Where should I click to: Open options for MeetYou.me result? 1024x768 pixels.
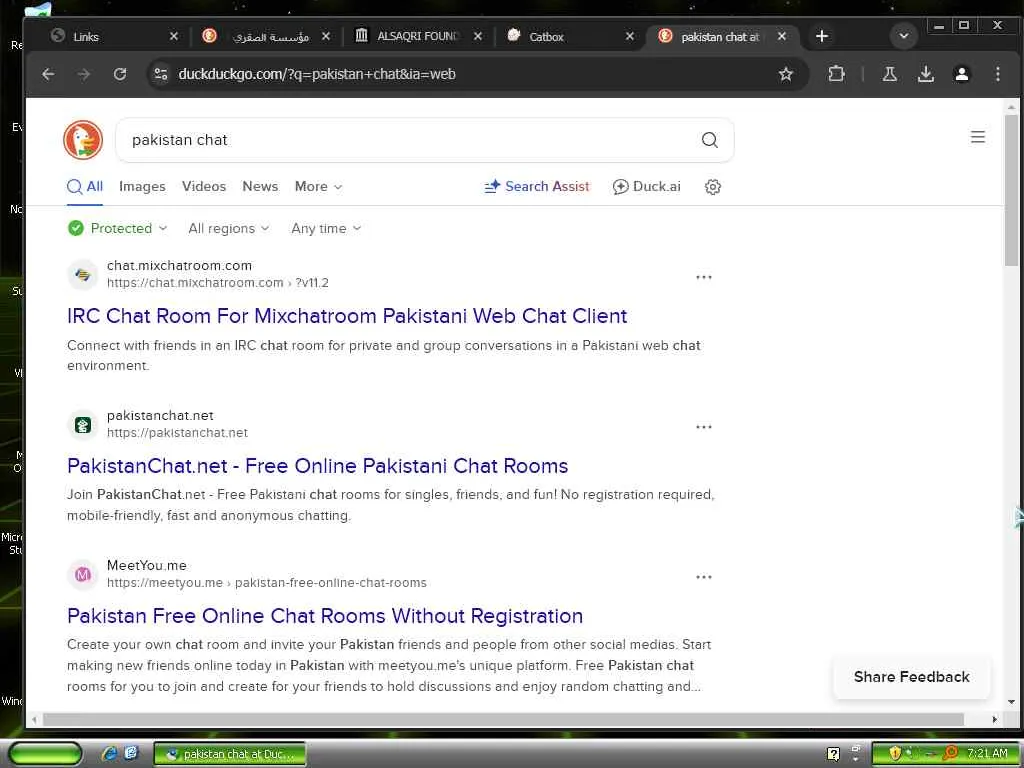click(703, 577)
